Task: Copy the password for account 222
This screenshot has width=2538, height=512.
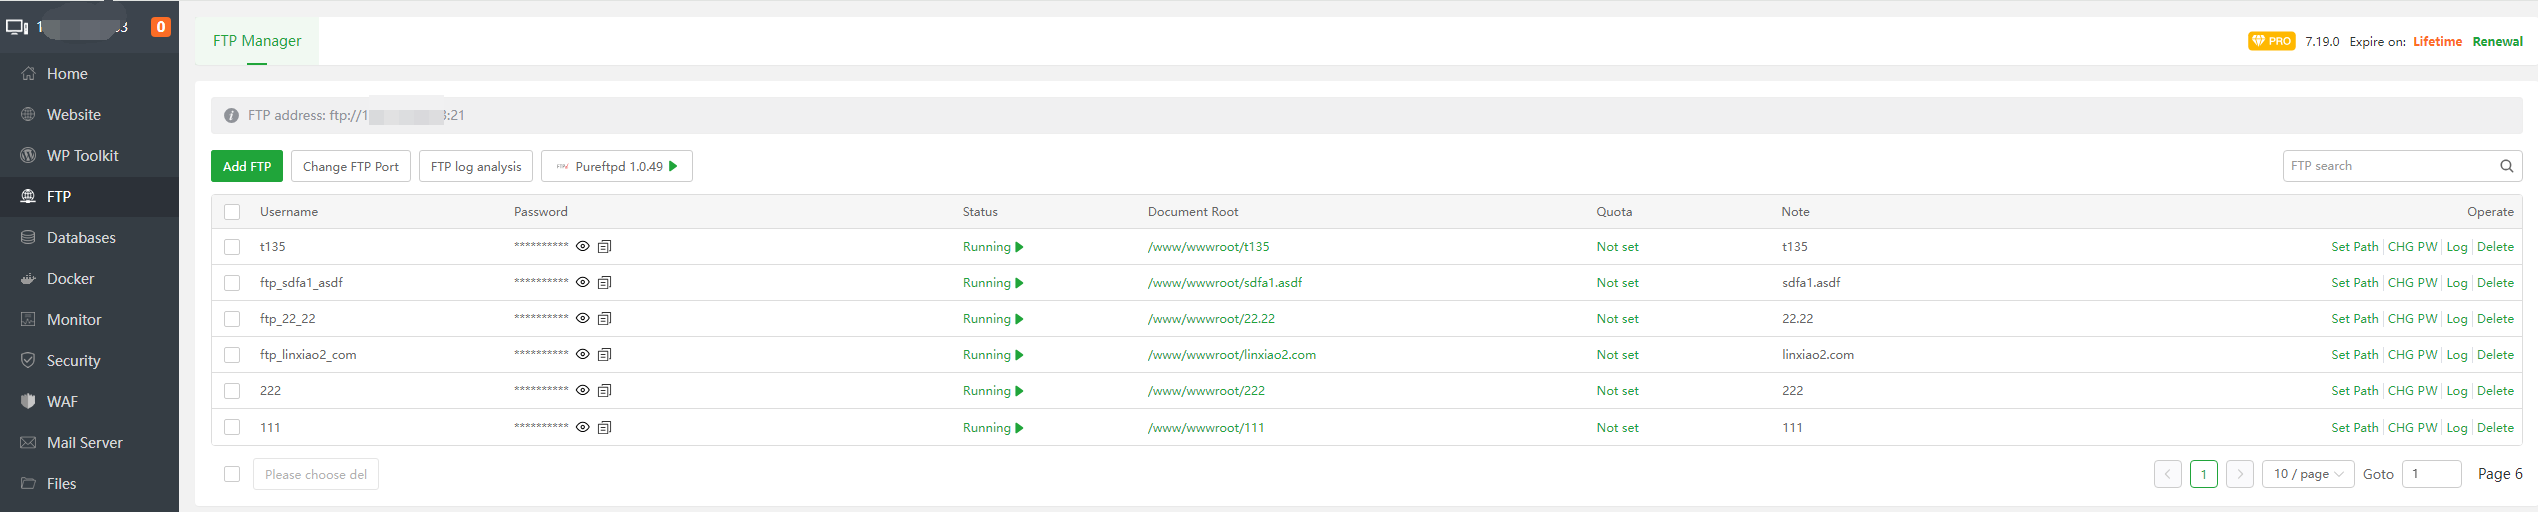Action: pyautogui.click(x=604, y=391)
